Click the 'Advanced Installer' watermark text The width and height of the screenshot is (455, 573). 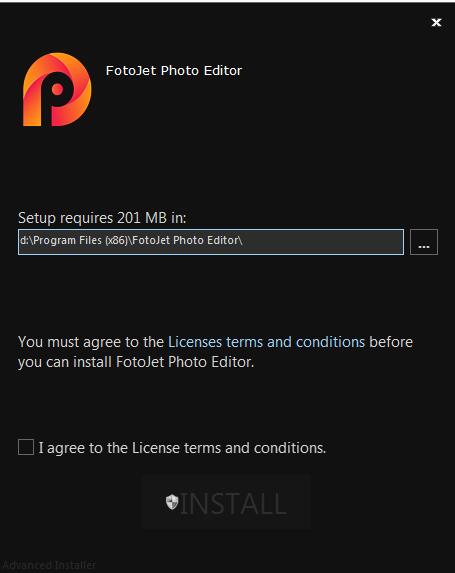49,565
